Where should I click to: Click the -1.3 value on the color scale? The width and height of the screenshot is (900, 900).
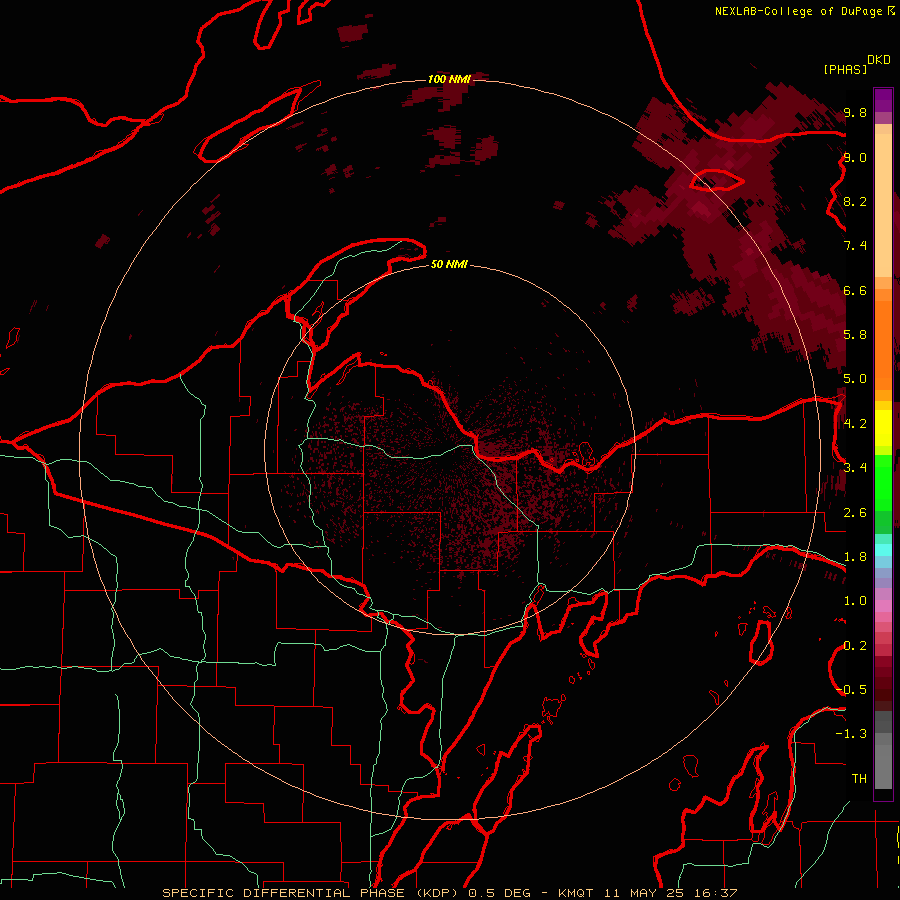point(851,734)
